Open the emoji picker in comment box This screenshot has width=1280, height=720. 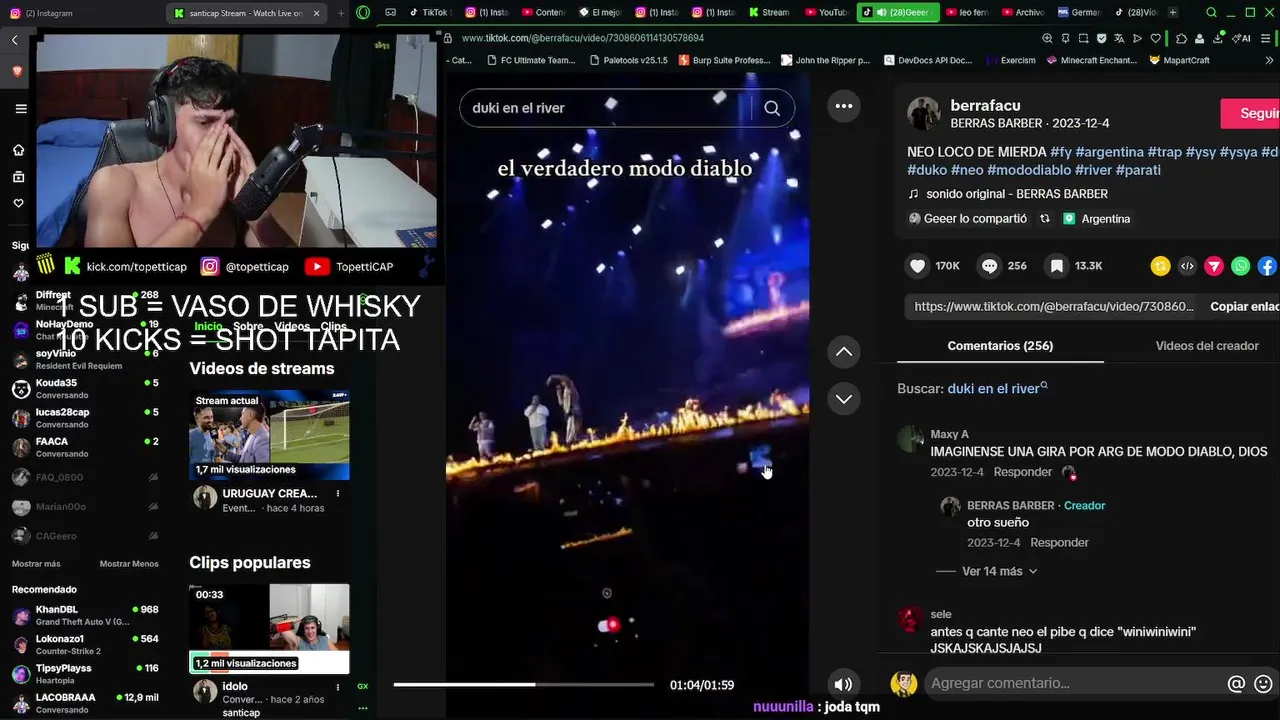click(1263, 684)
